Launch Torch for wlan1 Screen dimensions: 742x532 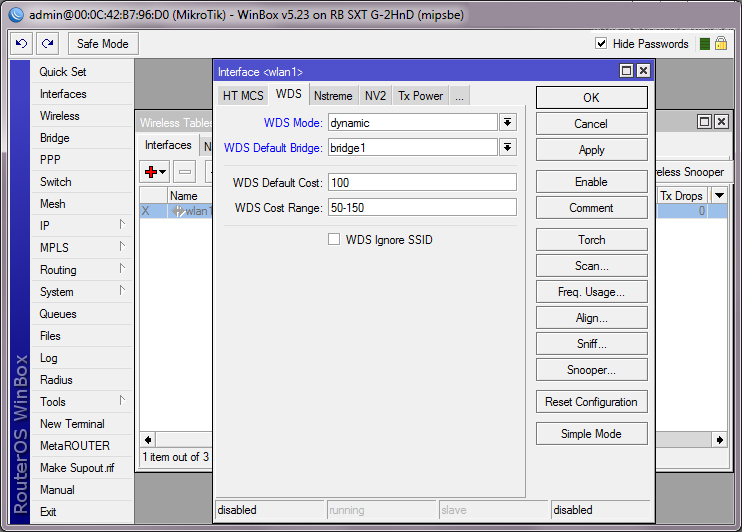pos(592,240)
